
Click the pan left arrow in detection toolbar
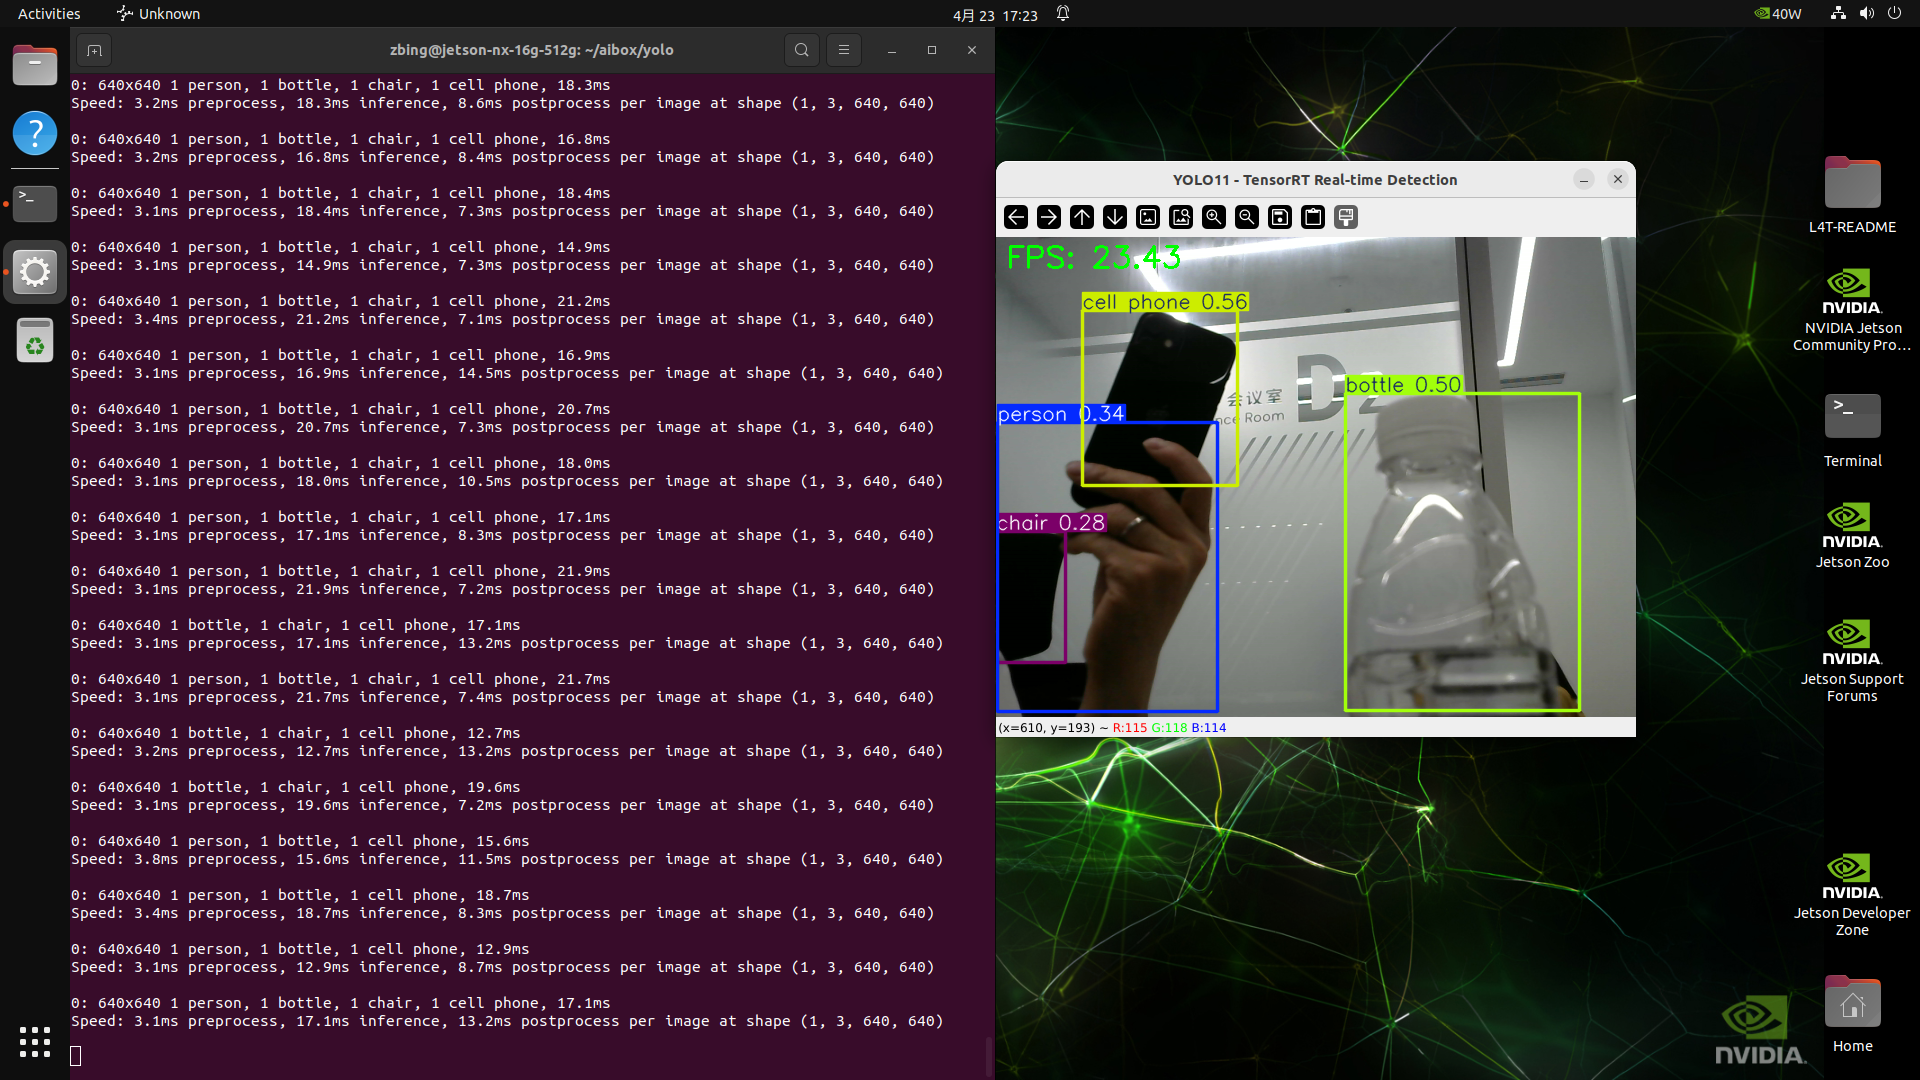click(x=1016, y=217)
